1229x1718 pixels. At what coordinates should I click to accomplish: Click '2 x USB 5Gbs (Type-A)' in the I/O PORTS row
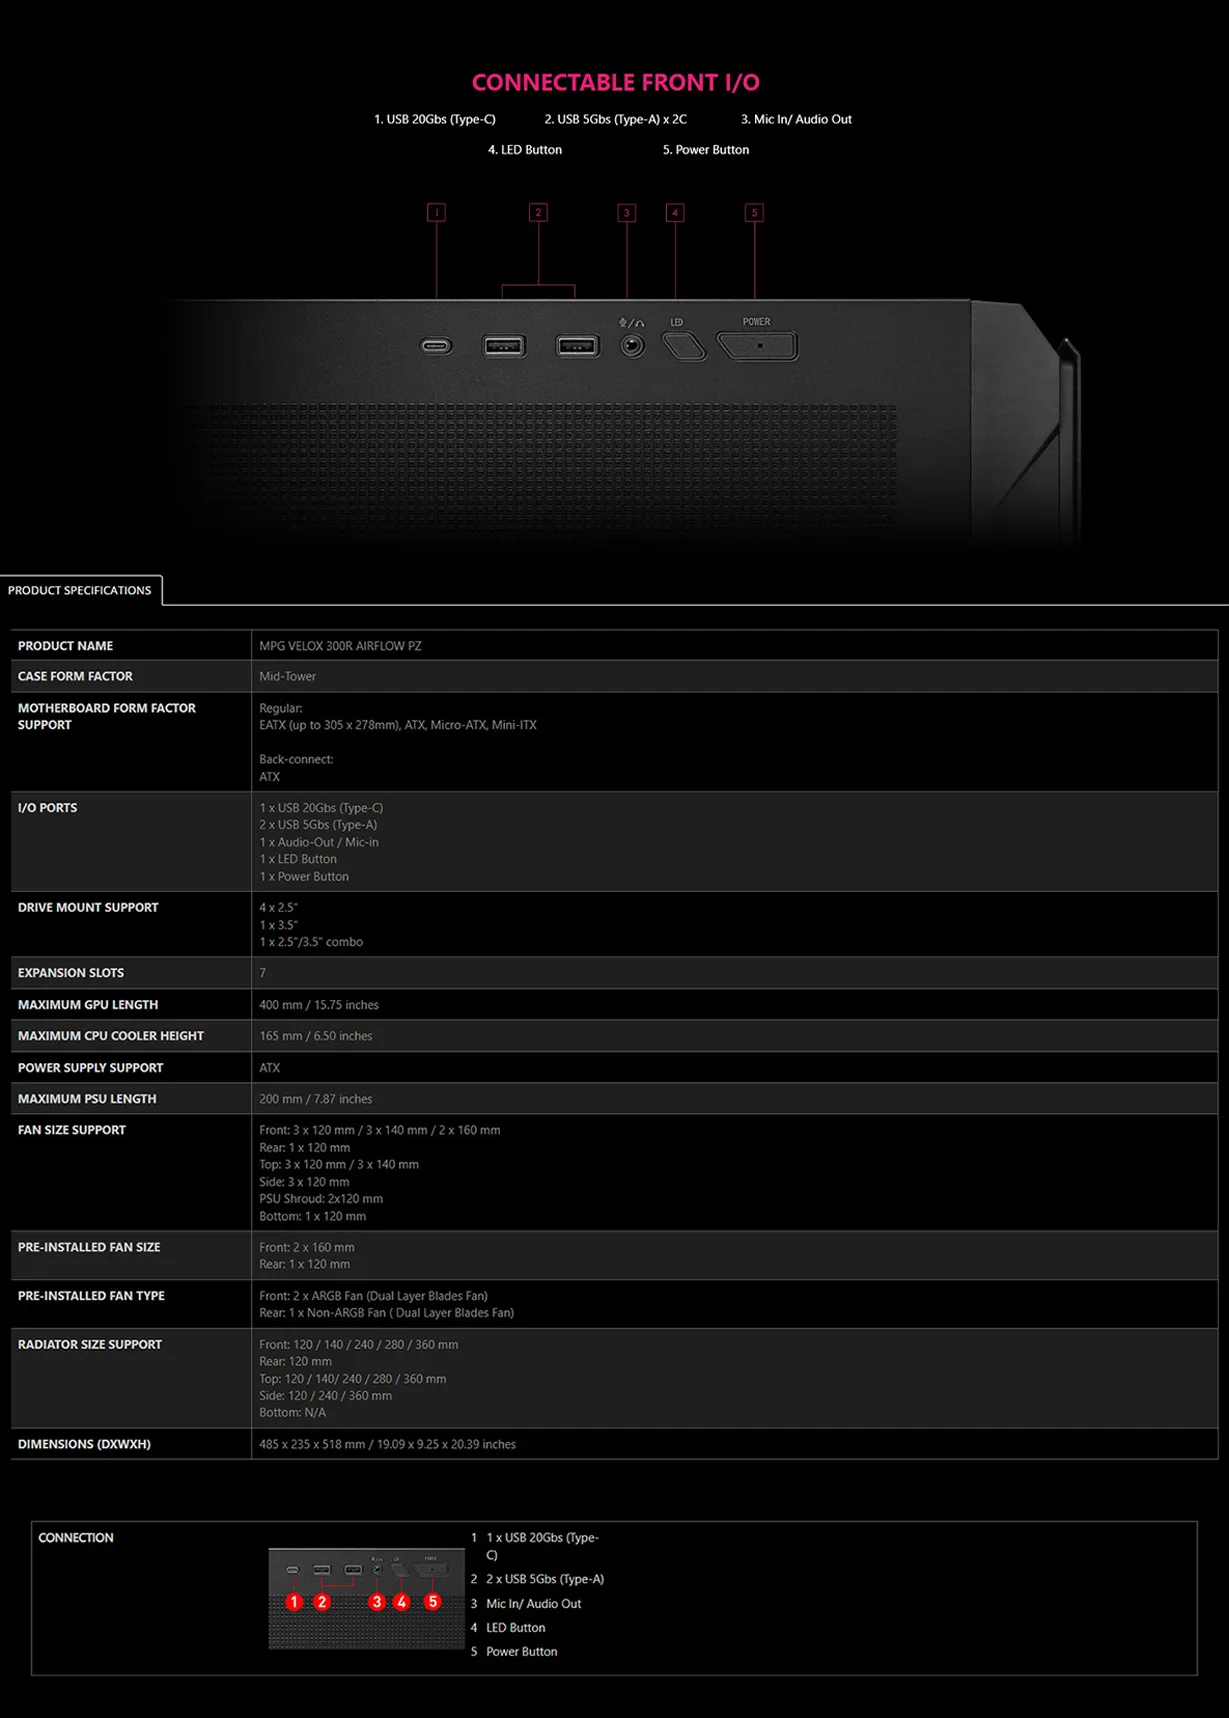[x=318, y=825]
